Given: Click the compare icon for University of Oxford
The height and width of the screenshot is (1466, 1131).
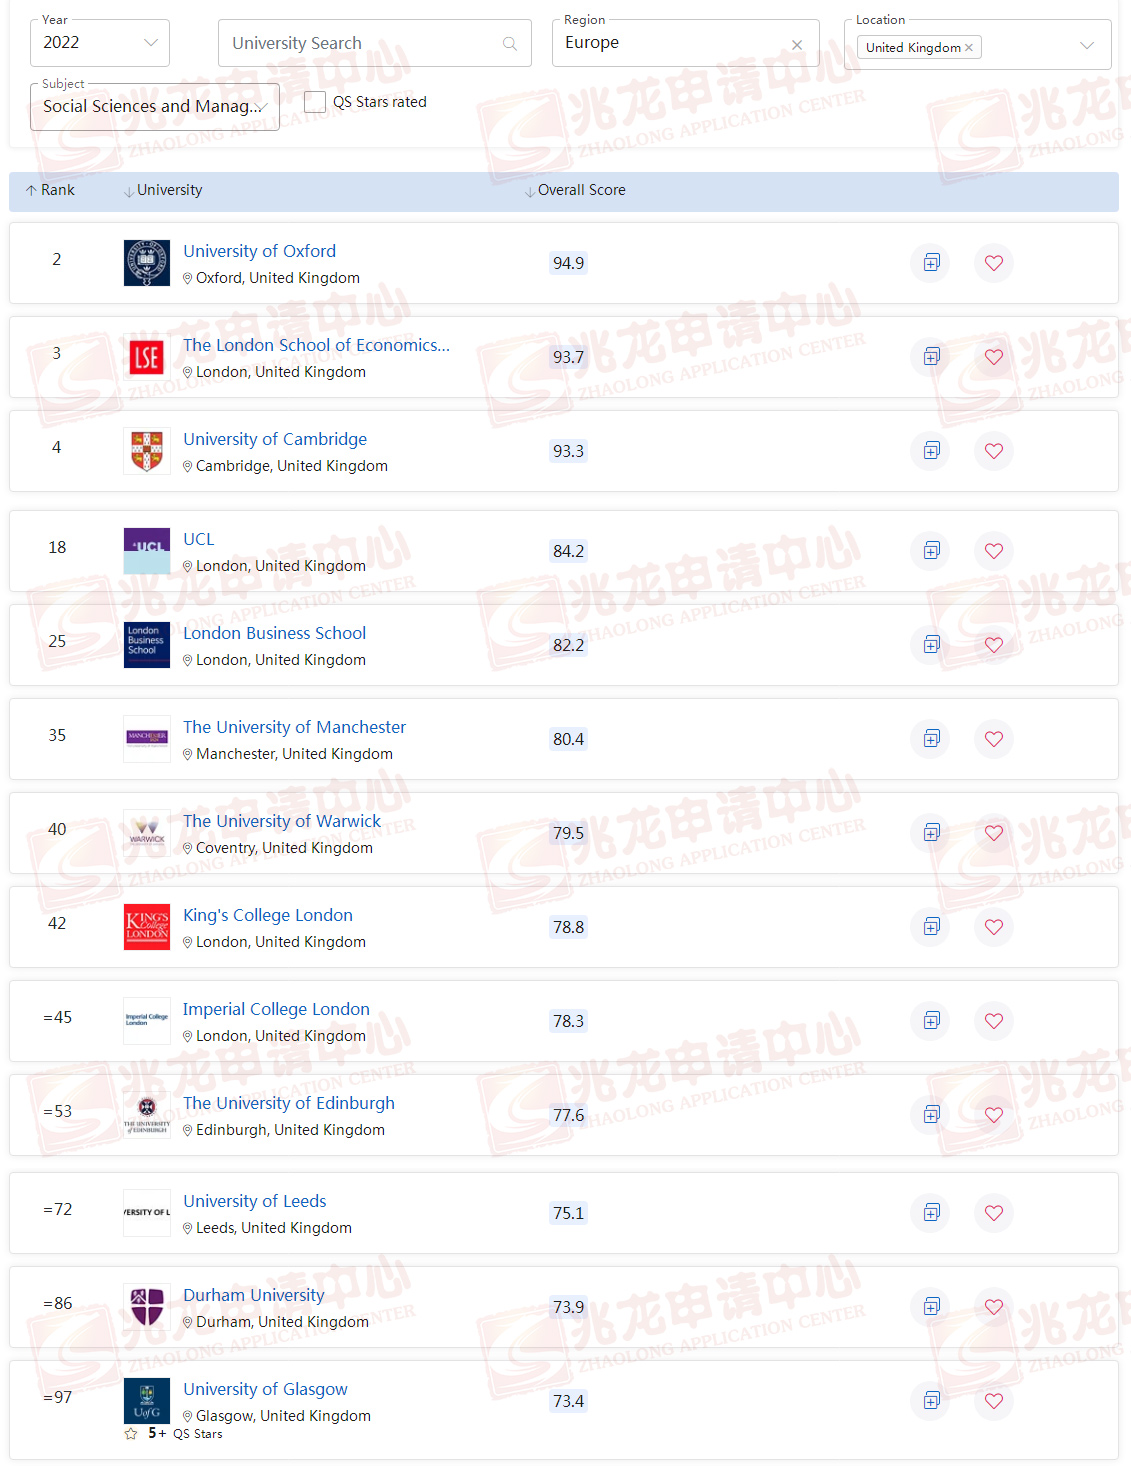Looking at the screenshot, I should coord(930,263).
